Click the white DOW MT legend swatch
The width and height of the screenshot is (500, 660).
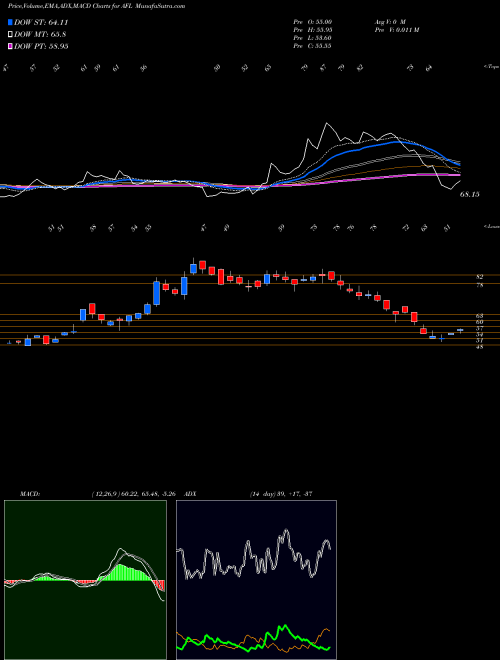click(x=10, y=35)
